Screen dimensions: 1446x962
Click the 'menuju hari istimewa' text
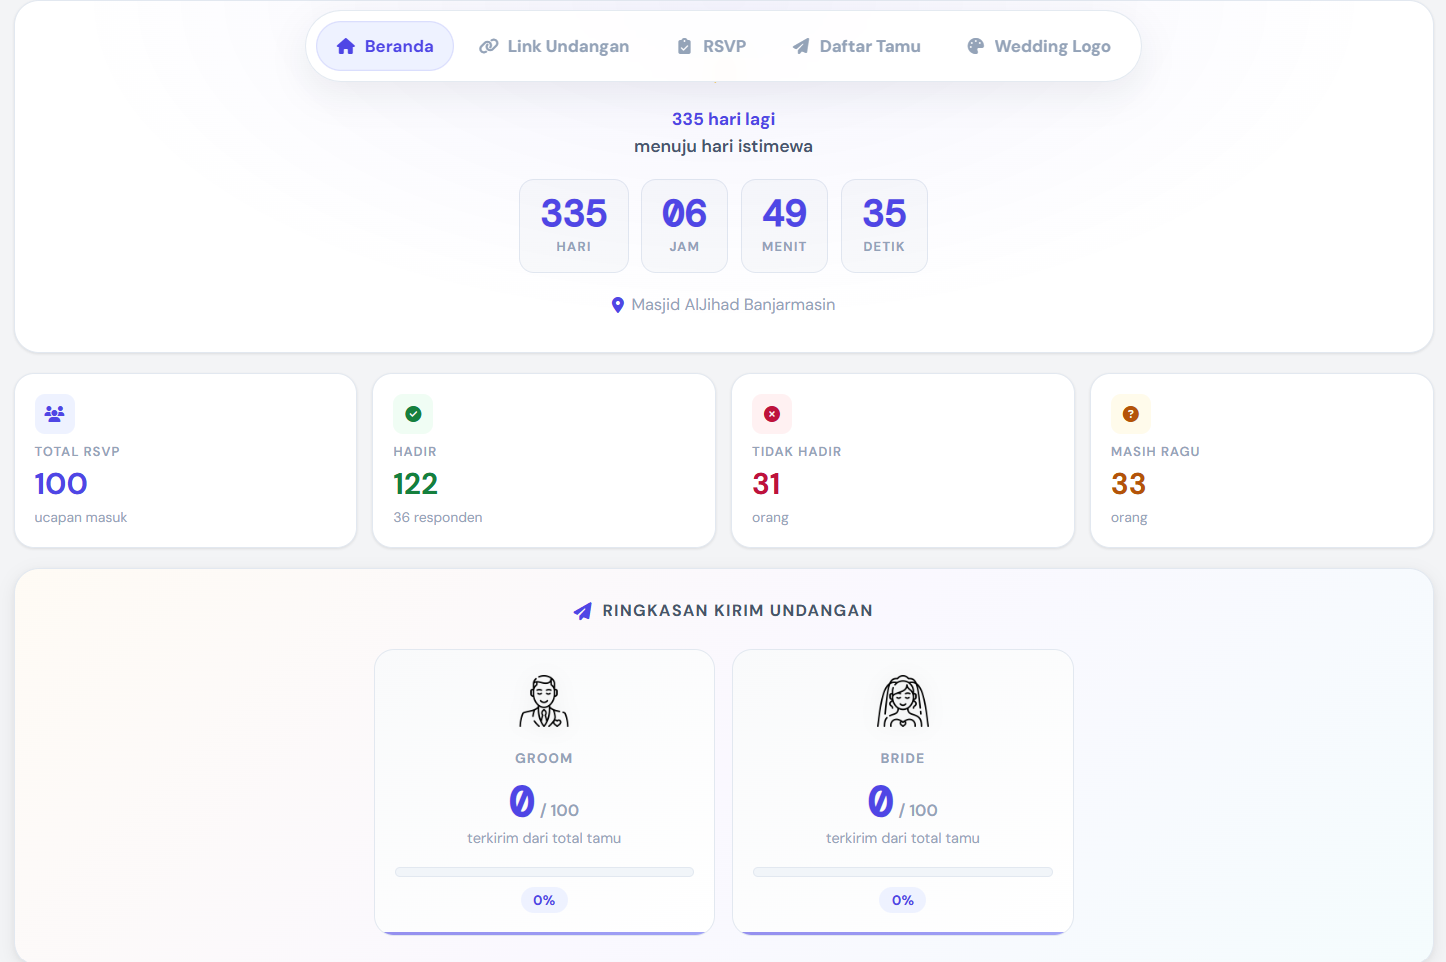pyautogui.click(x=723, y=146)
